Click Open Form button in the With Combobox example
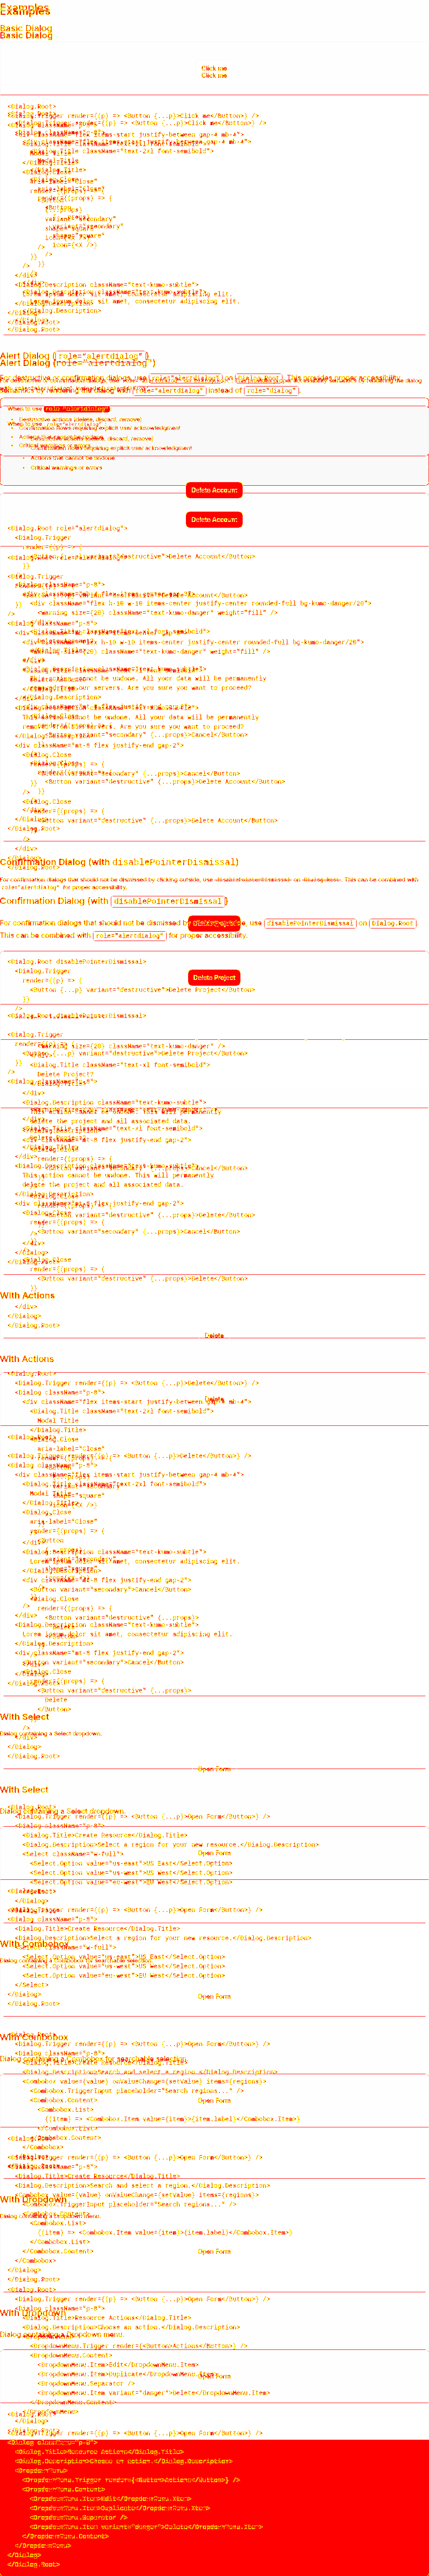Screen dimensions: 429x2576 [214, 2101]
